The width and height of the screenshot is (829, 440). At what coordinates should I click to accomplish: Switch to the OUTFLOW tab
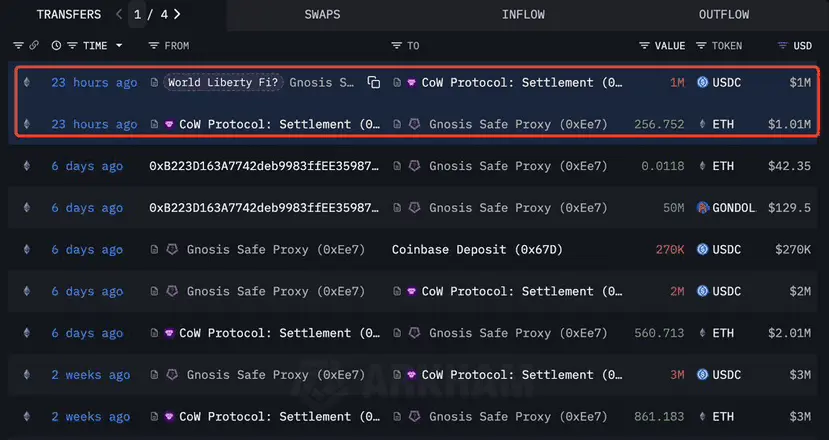click(x=724, y=15)
